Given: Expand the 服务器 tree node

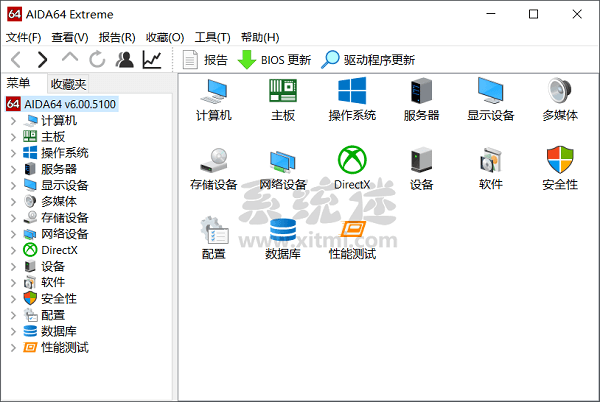Looking at the screenshot, I should tap(13, 169).
